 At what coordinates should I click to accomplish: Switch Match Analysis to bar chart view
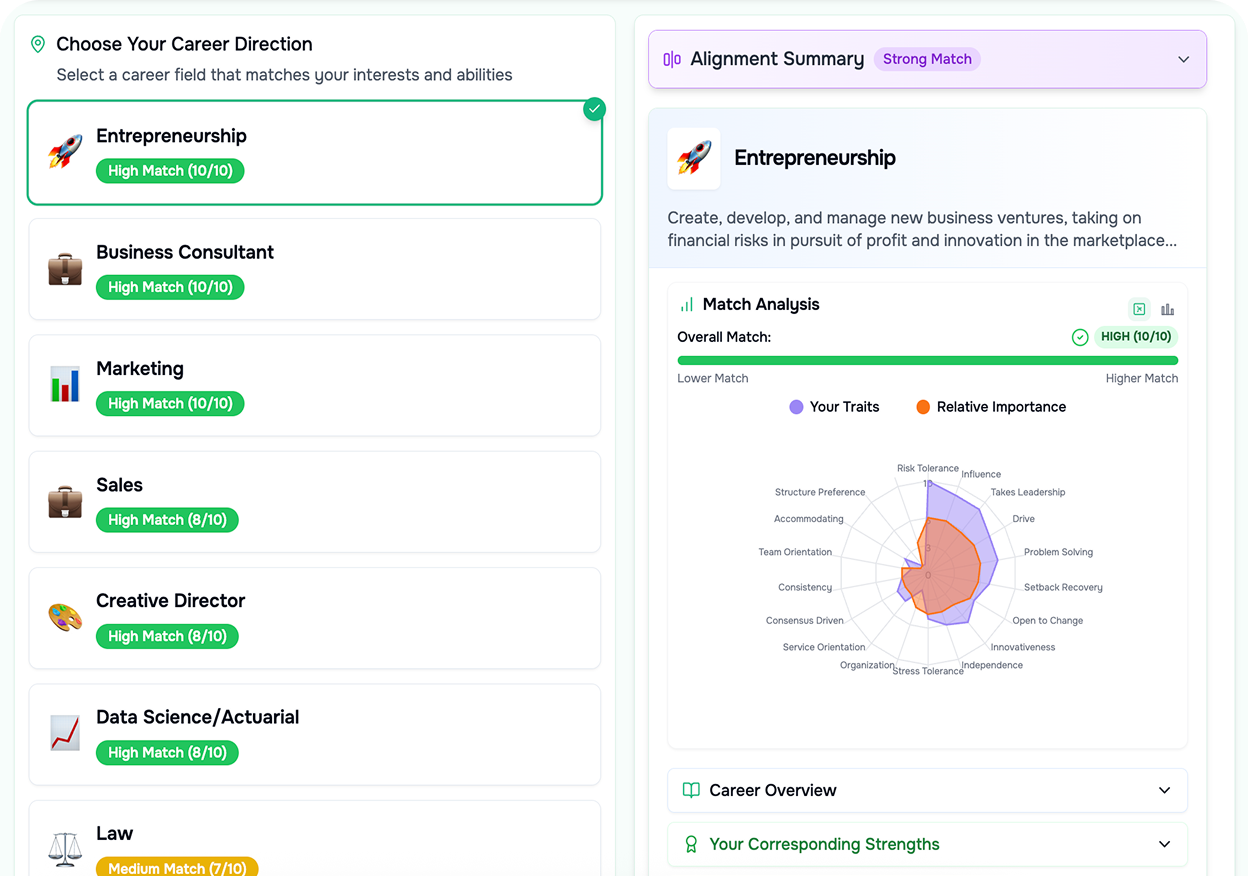pyautogui.click(x=1167, y=309)
